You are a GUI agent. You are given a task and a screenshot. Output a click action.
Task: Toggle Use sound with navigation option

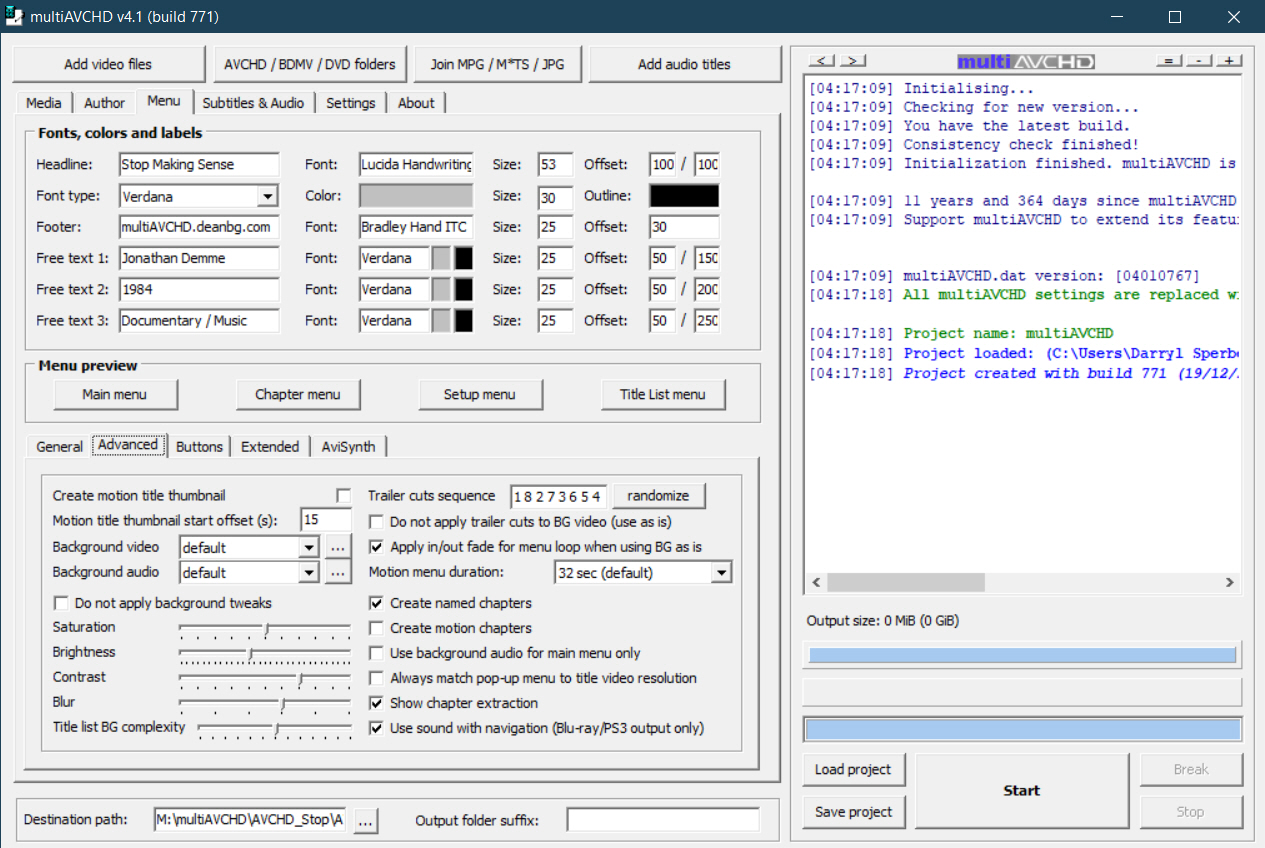376,728
